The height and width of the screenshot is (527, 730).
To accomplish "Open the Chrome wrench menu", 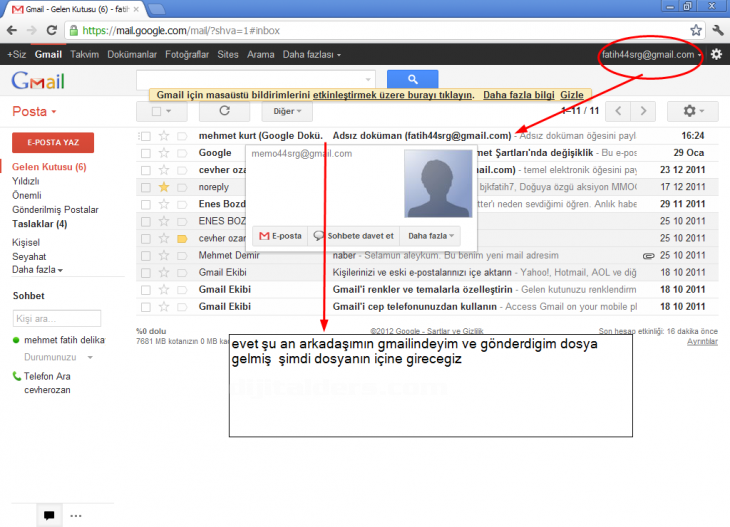I will 717,30.
